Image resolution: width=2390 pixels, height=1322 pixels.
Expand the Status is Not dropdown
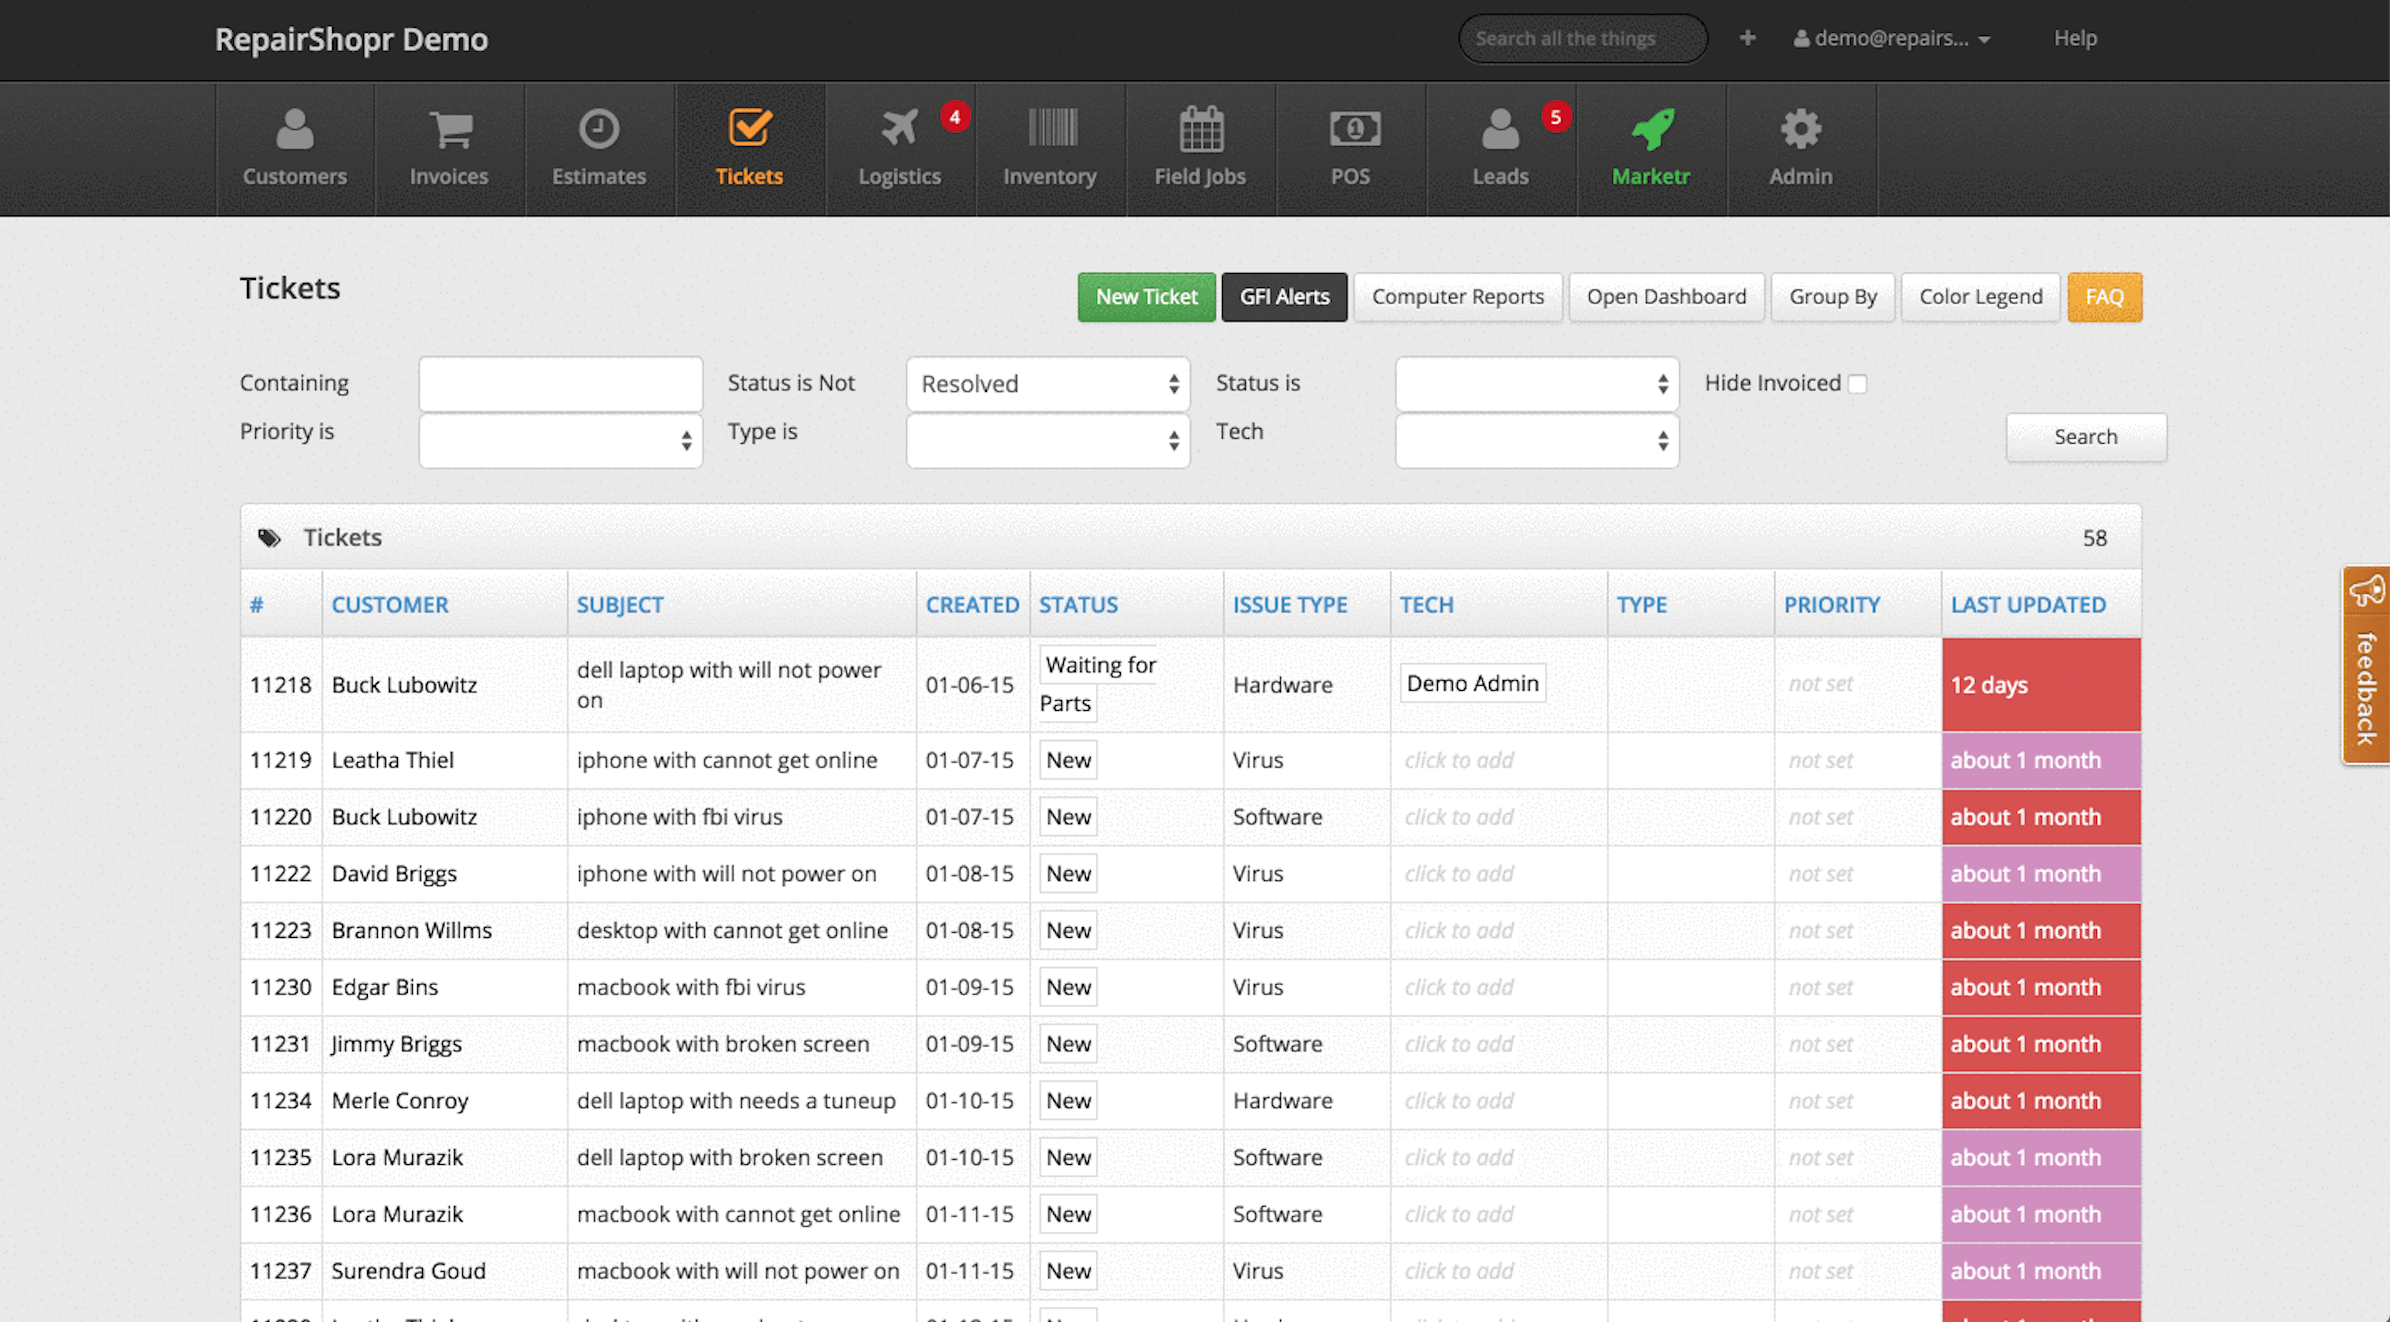[x=1047, y=384]
